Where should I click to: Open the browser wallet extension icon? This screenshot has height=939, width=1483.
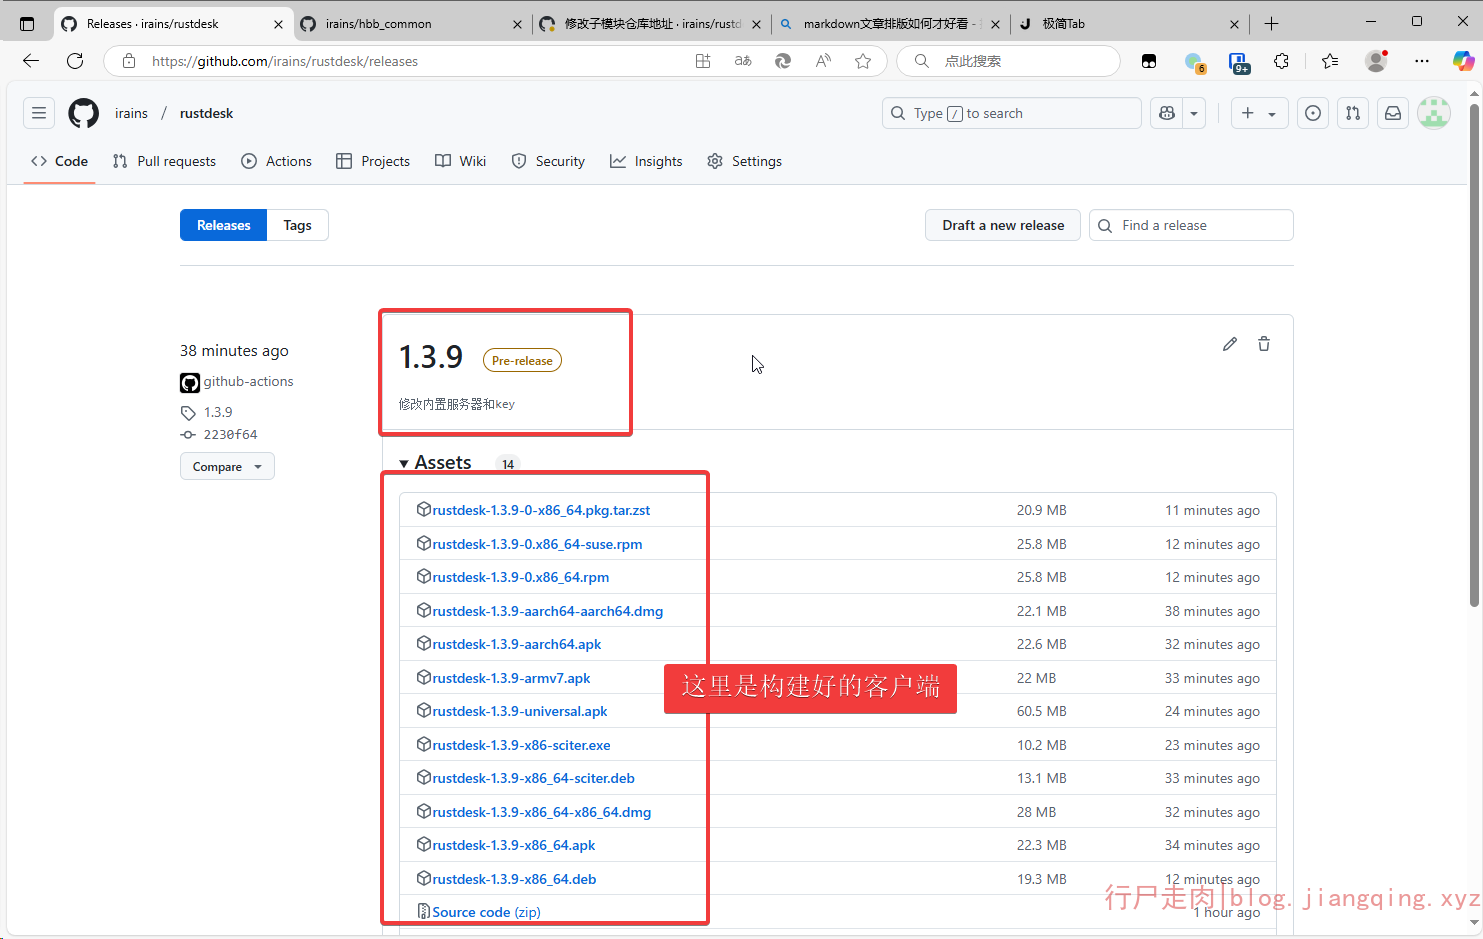(1149, 61)
